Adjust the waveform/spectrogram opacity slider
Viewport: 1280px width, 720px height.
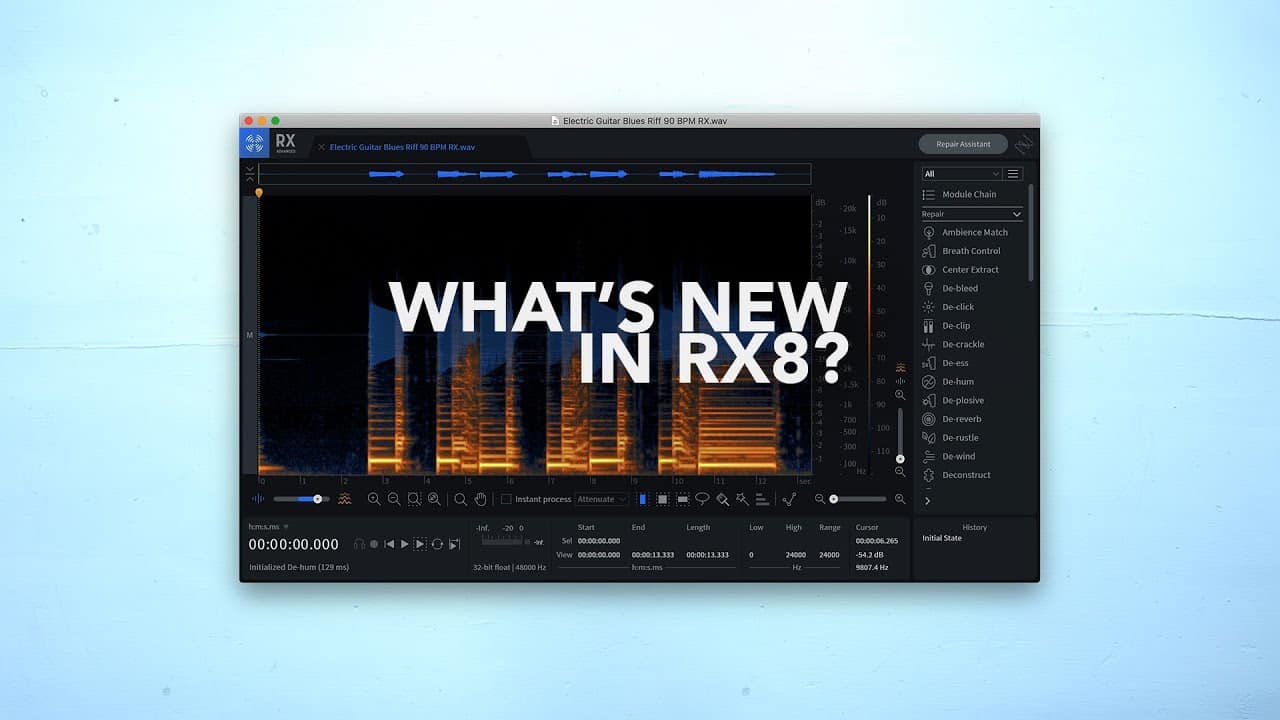[x=301, y=499]
